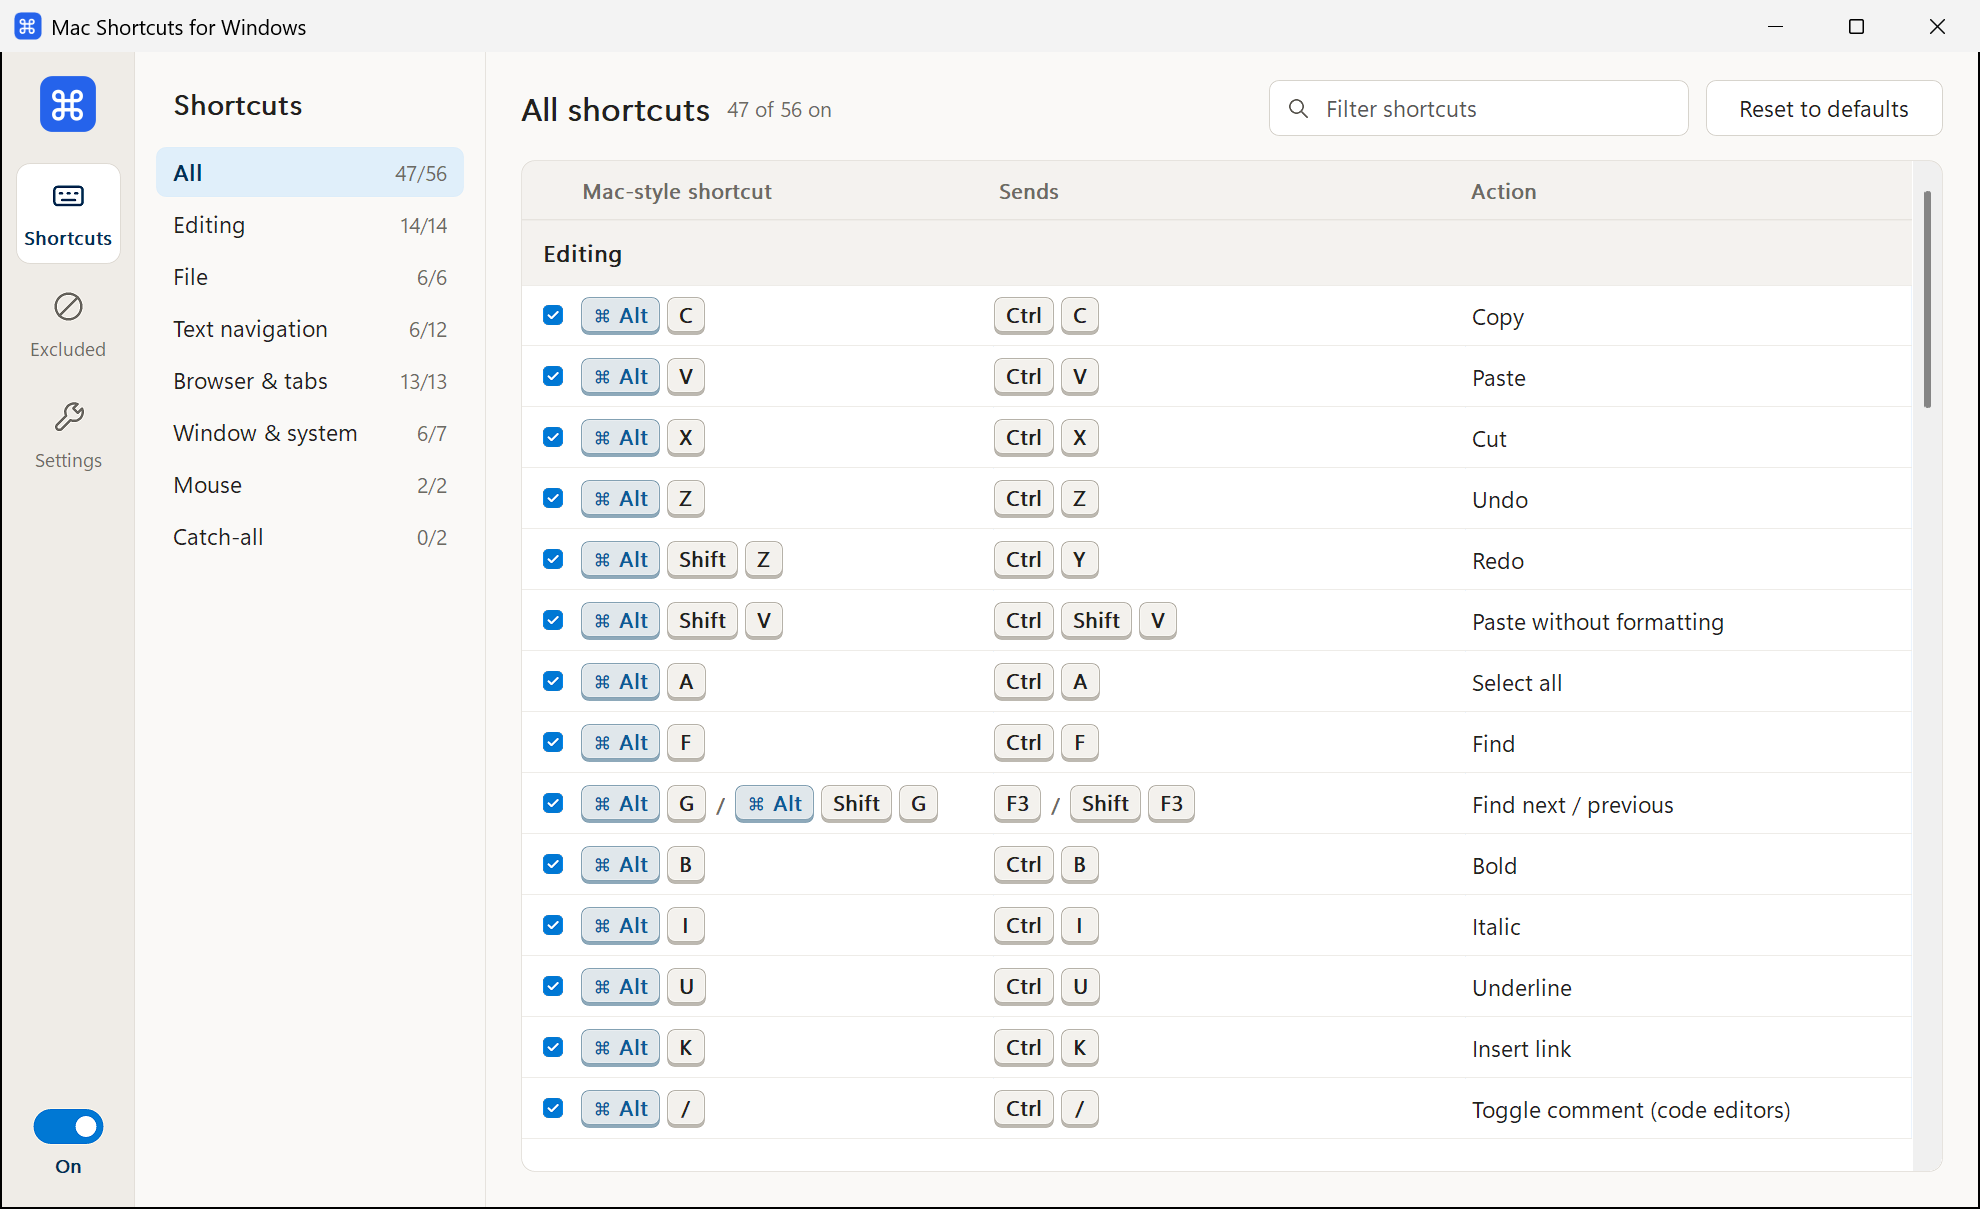Disable the Toggle comment shortcut checkbox

[553, 1108]
